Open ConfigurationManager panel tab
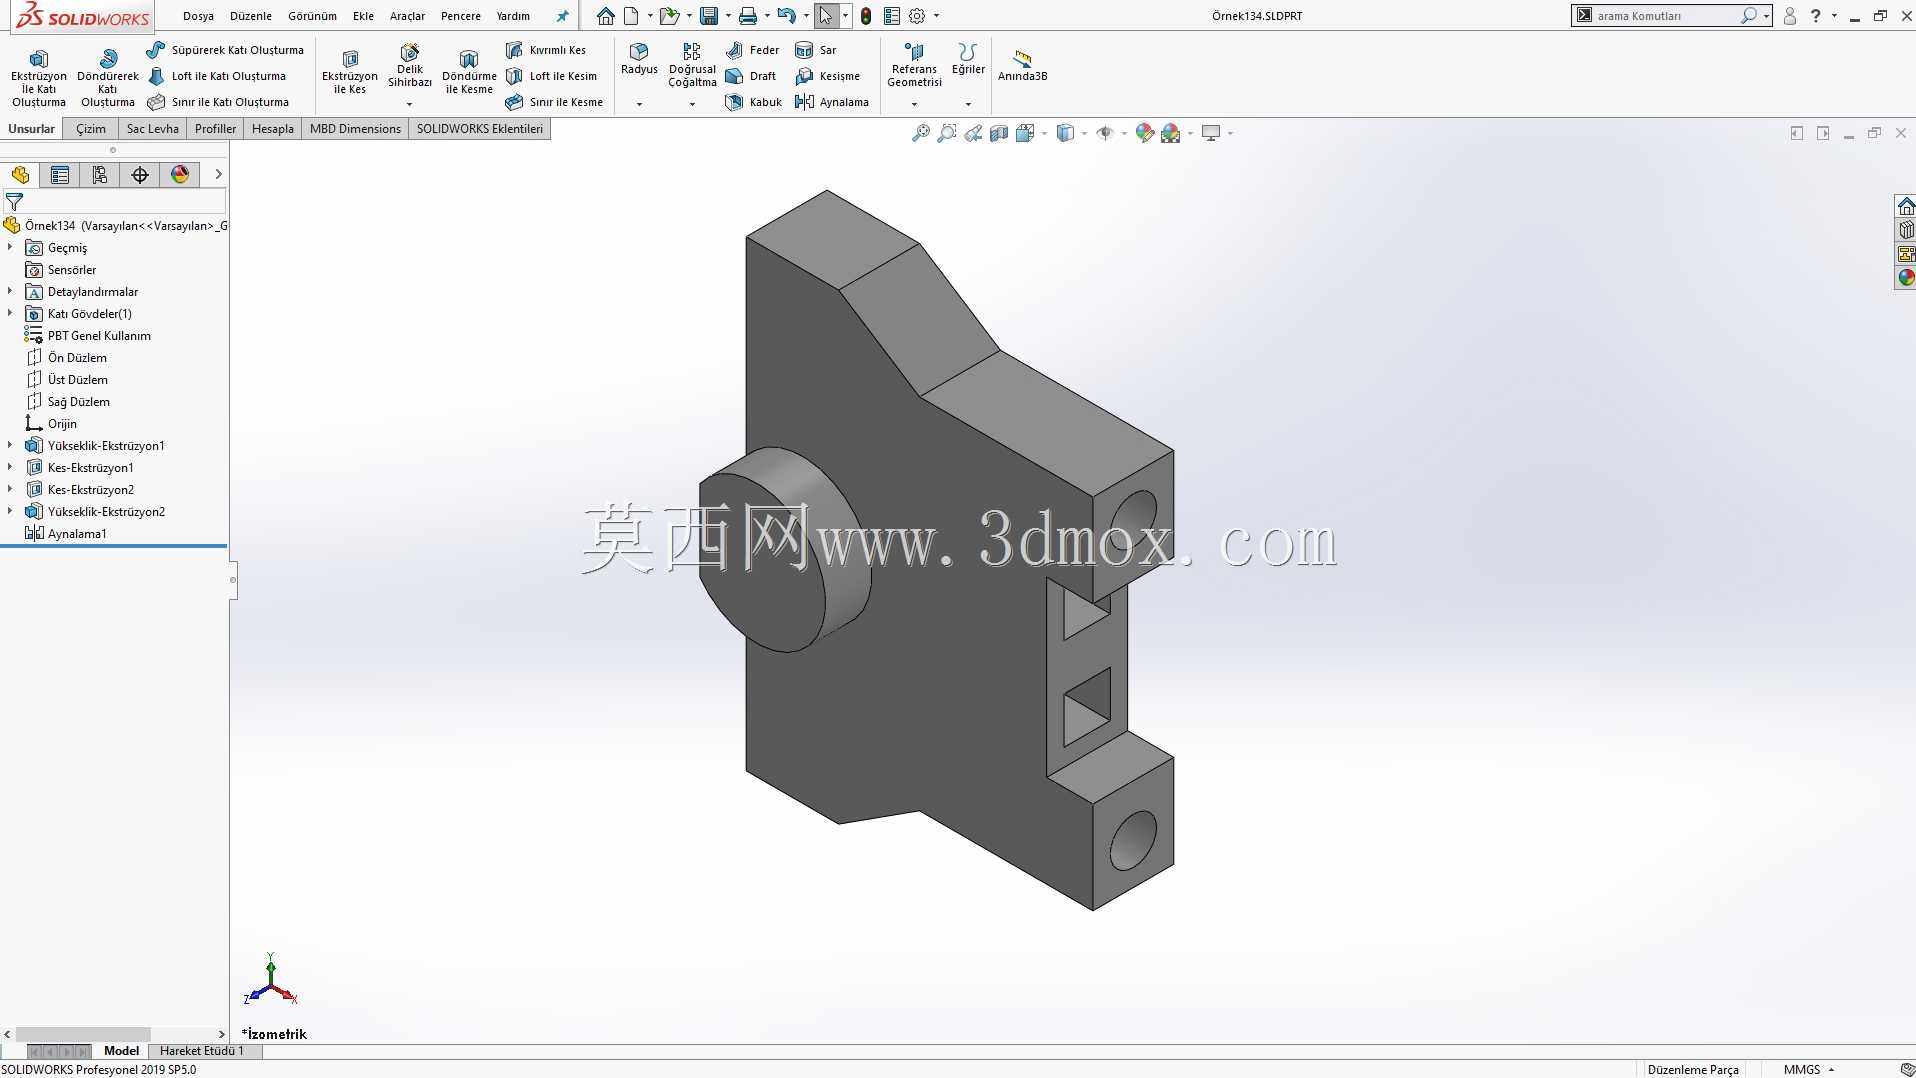This screenshot has width=1916, height=1078. click(100, 175)
